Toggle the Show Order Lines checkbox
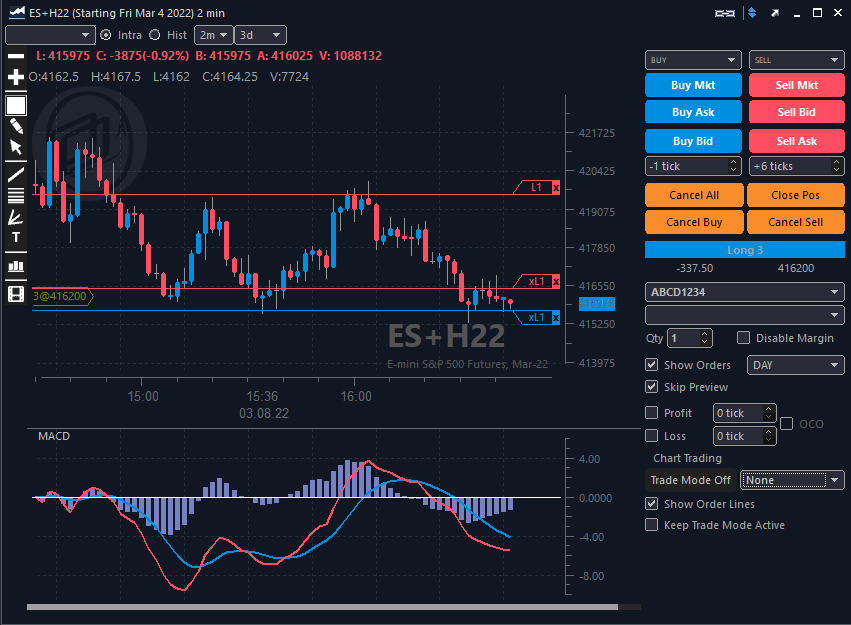The width and height of the screenshot is (851, 625). [651, 504]
